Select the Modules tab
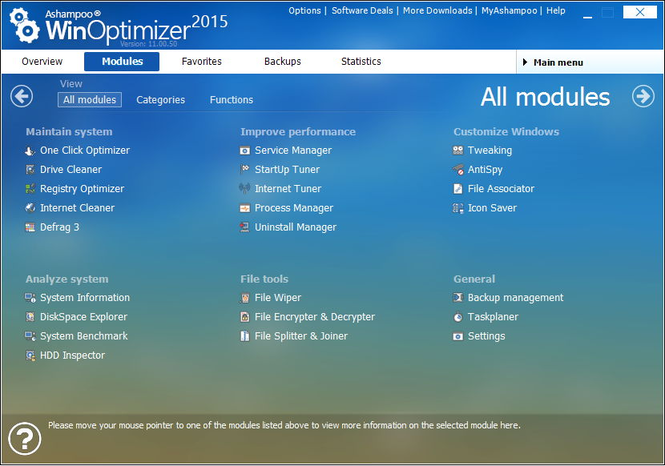This screenshot has width=665, height=466. [122, 61]
